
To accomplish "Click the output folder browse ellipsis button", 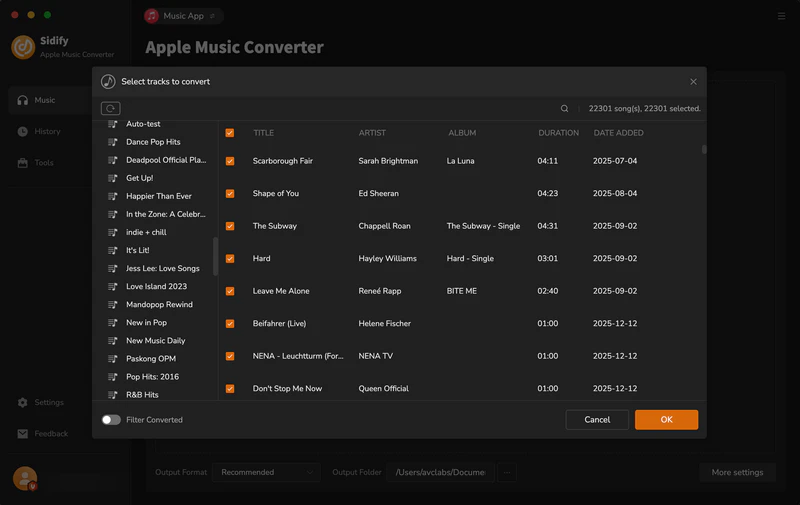I will click(507, 472).
